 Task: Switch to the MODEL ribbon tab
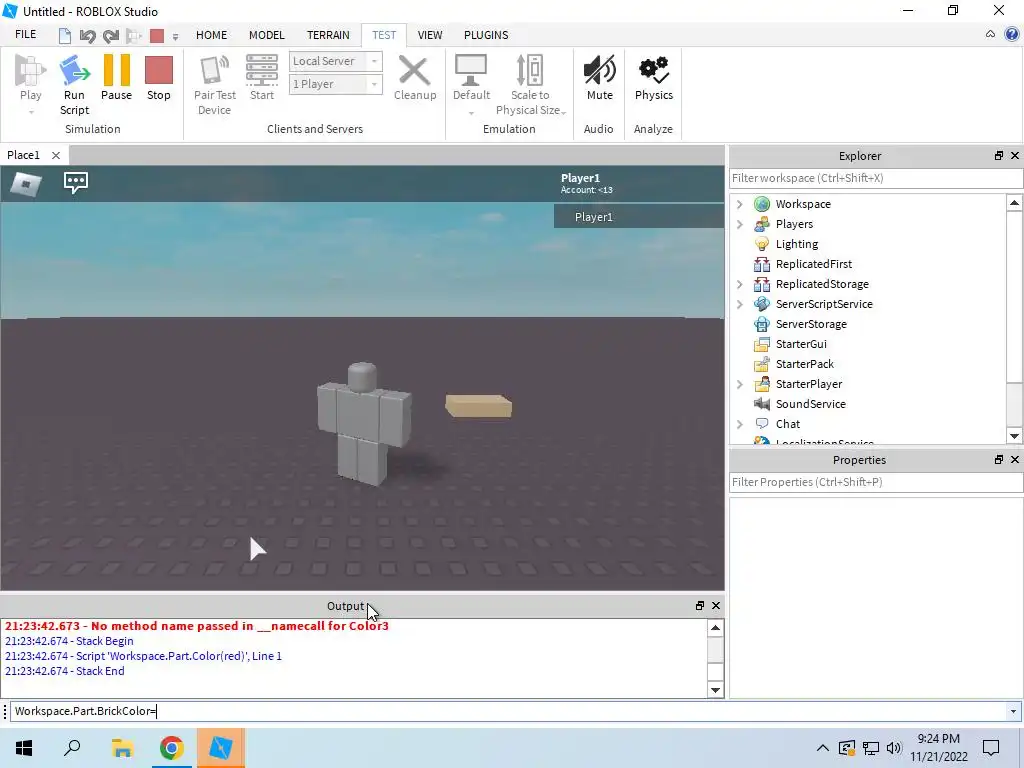[x=266, y=35]
